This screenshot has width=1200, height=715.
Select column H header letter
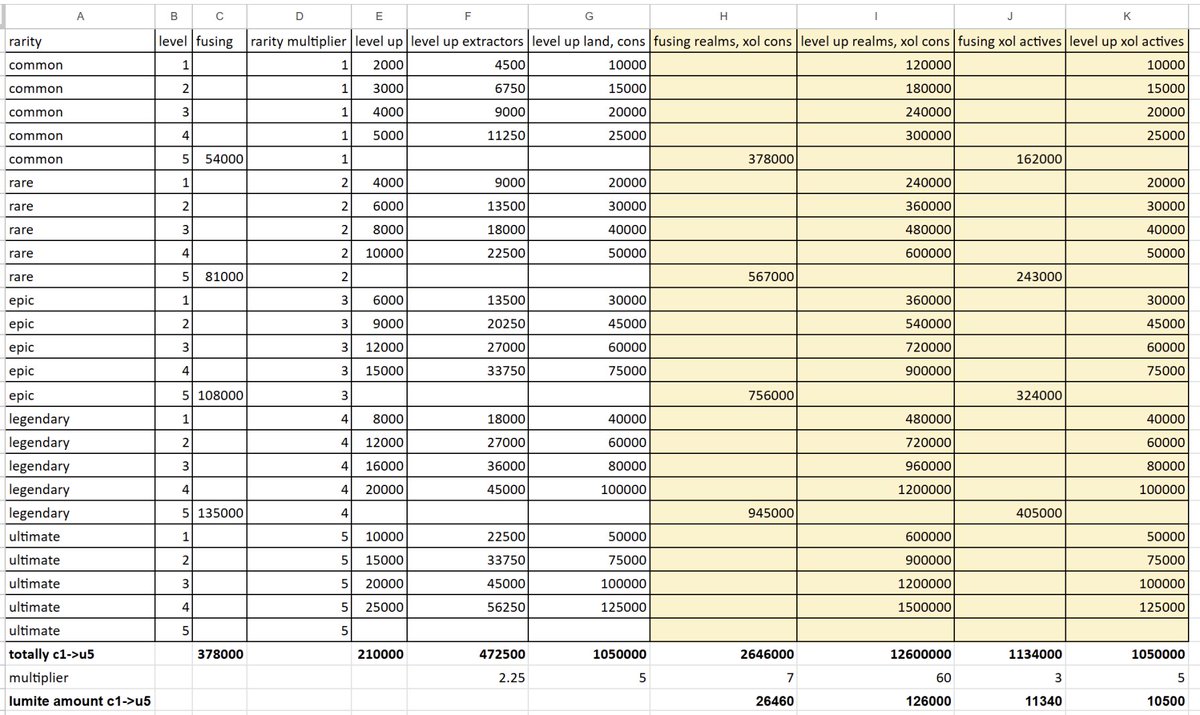(723, 15)
